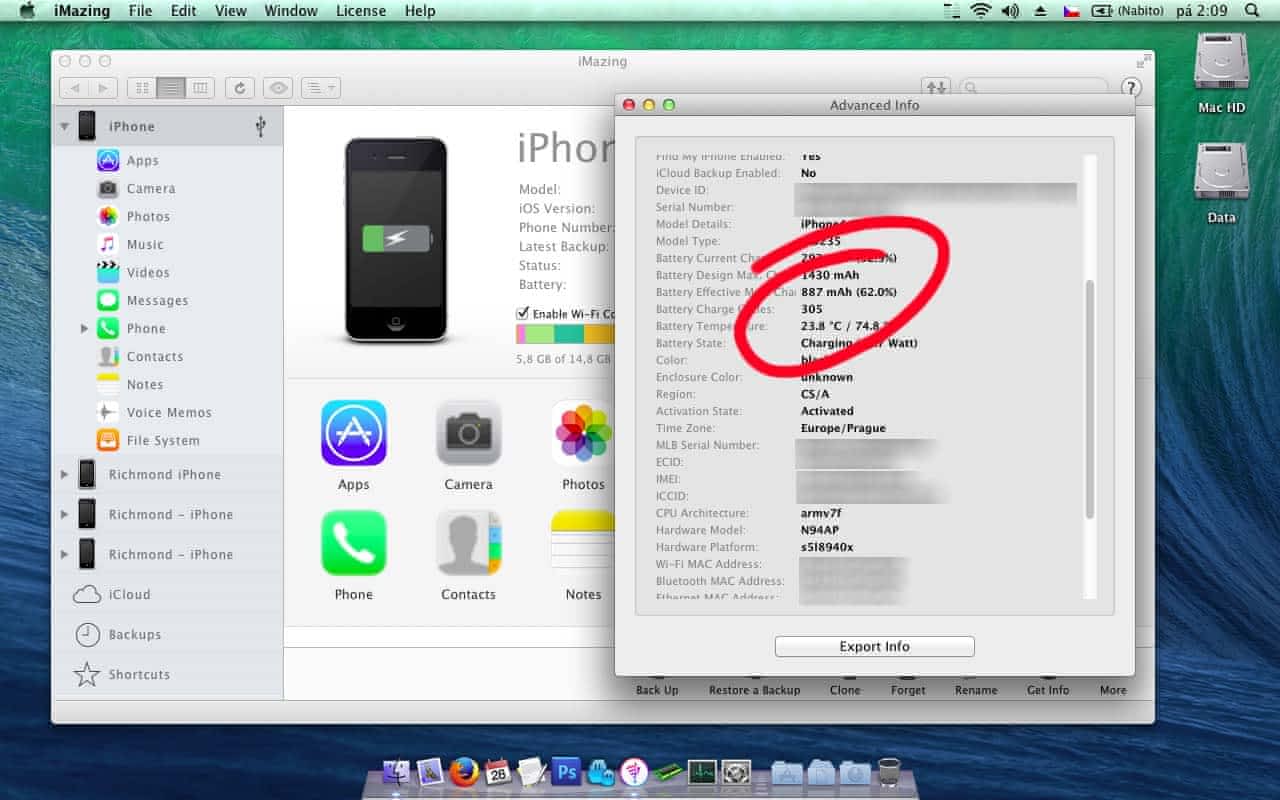Open Trash in the Dock
The height and width of the screenshot is (800, 1280).
888,771
